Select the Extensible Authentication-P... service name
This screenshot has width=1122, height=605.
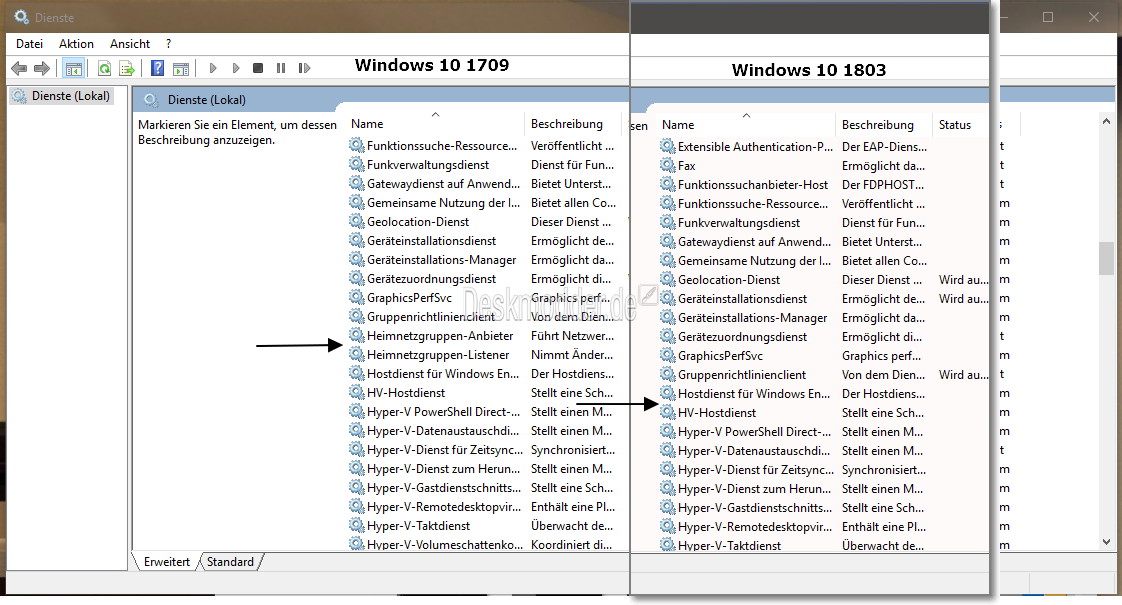coord(756,147)
